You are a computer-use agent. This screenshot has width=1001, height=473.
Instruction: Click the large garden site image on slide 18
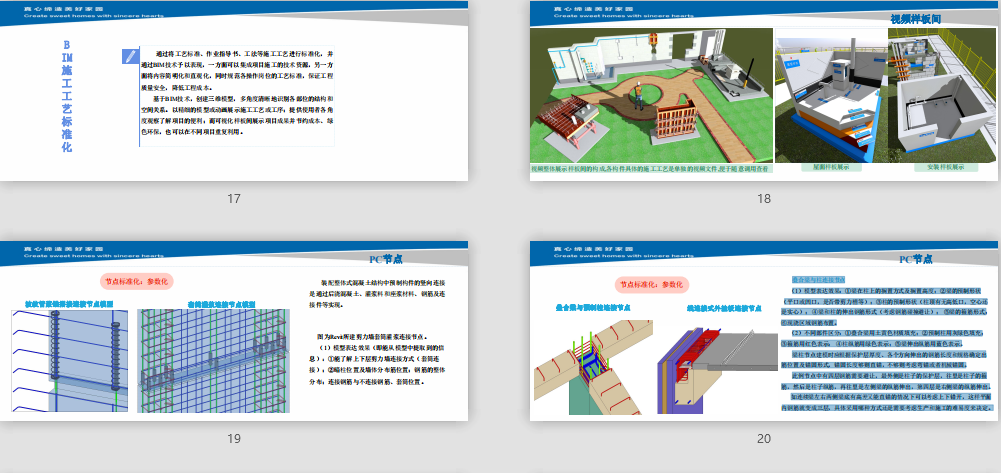pyautogui.click(x=650, y=98)
